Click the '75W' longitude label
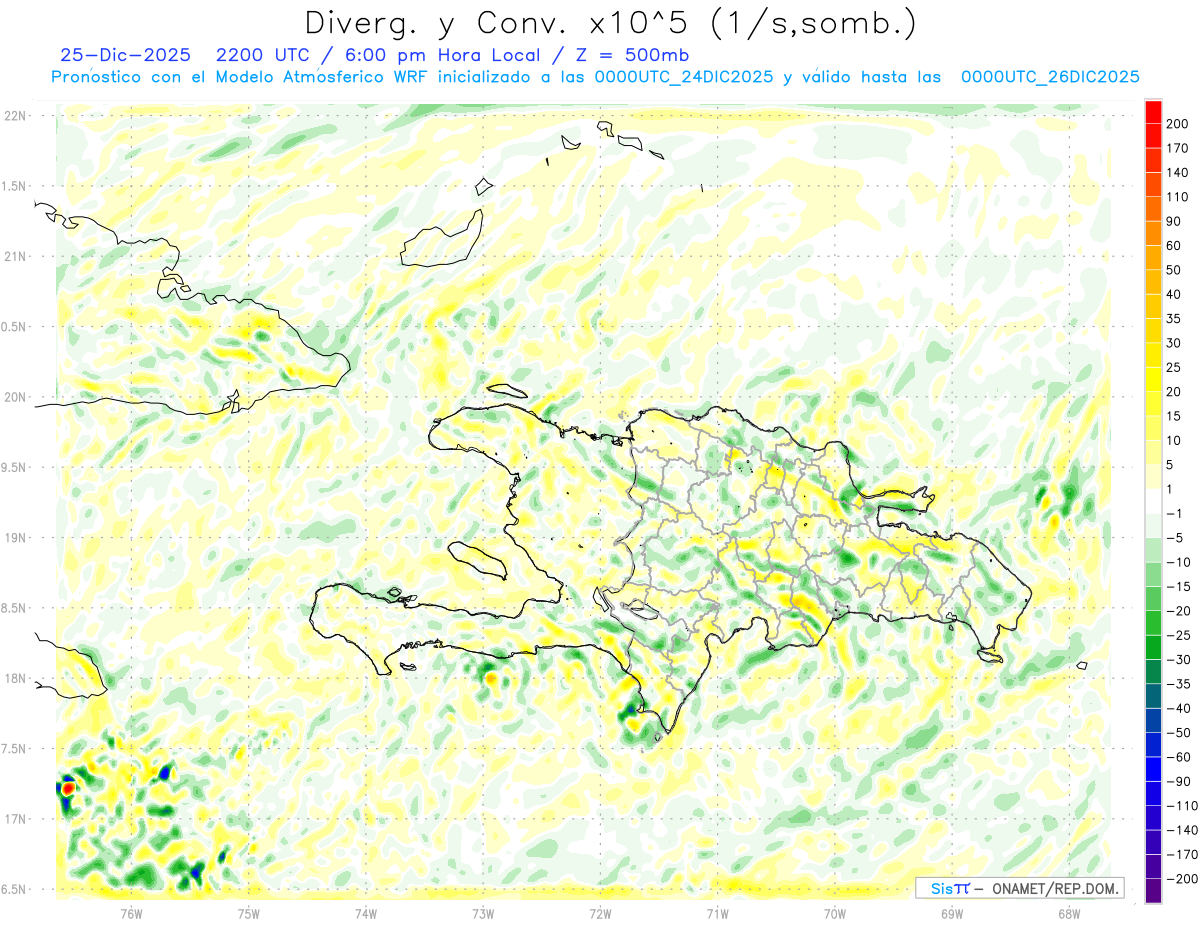Viewport: 1200px width, 927px height. [249, 914]
